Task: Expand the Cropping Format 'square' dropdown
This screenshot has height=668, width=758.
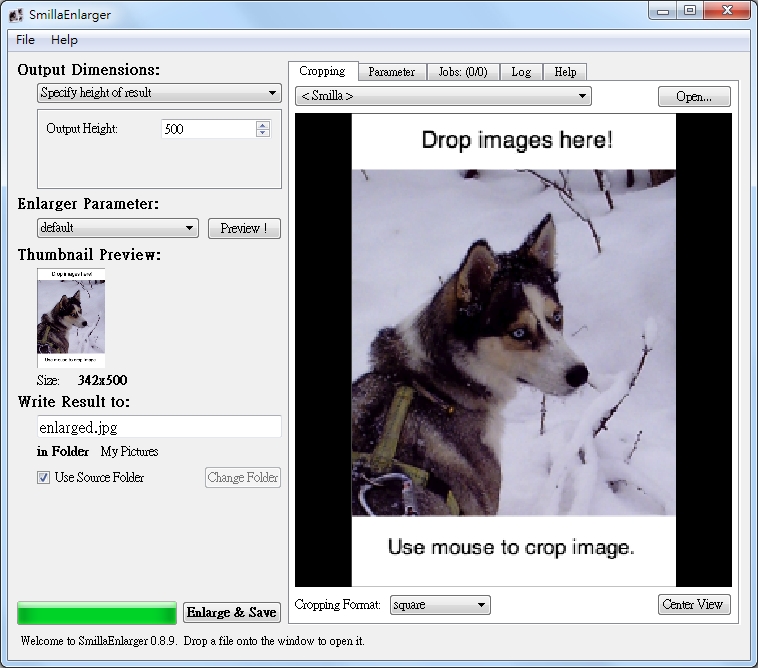Action: pyautogui.click(x=440, y=605)
